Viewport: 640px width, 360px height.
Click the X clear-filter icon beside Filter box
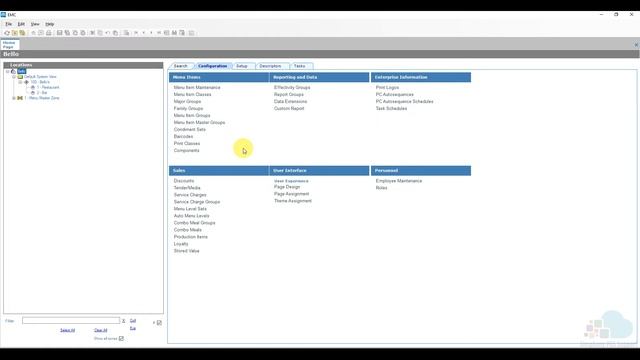coord(124,321)
